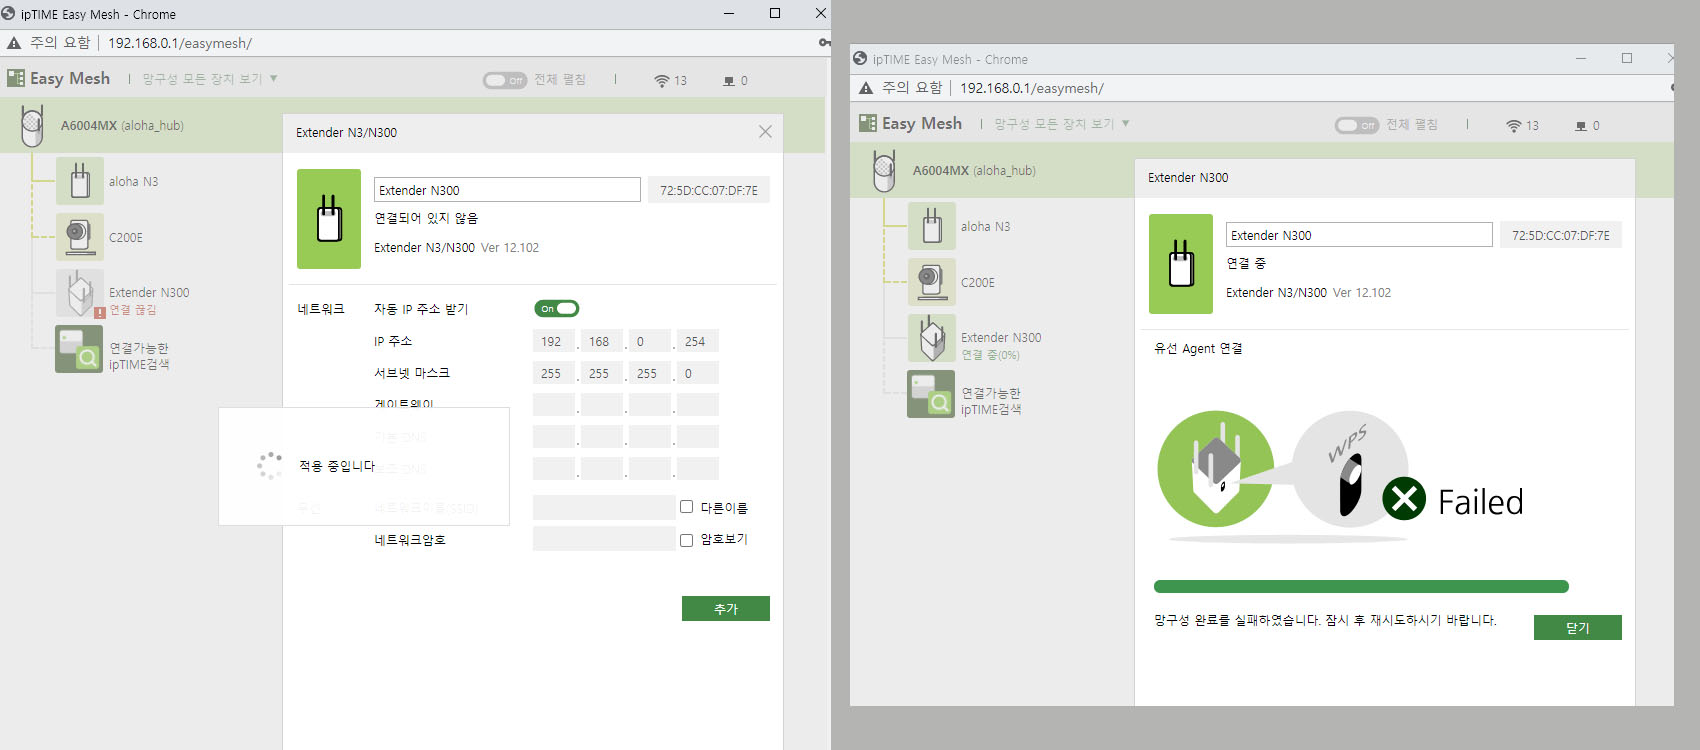This screenshot has width=1700, height=750.
Task: Maximize the right ipTIME Easy Mesh window
Action: click(x=1627, y=58)
